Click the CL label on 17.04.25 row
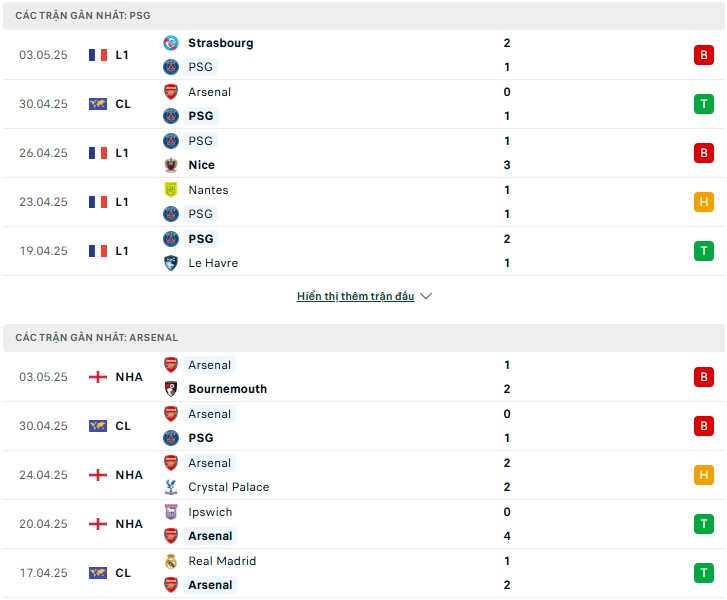Screen dimensions: 727x600 123,573
